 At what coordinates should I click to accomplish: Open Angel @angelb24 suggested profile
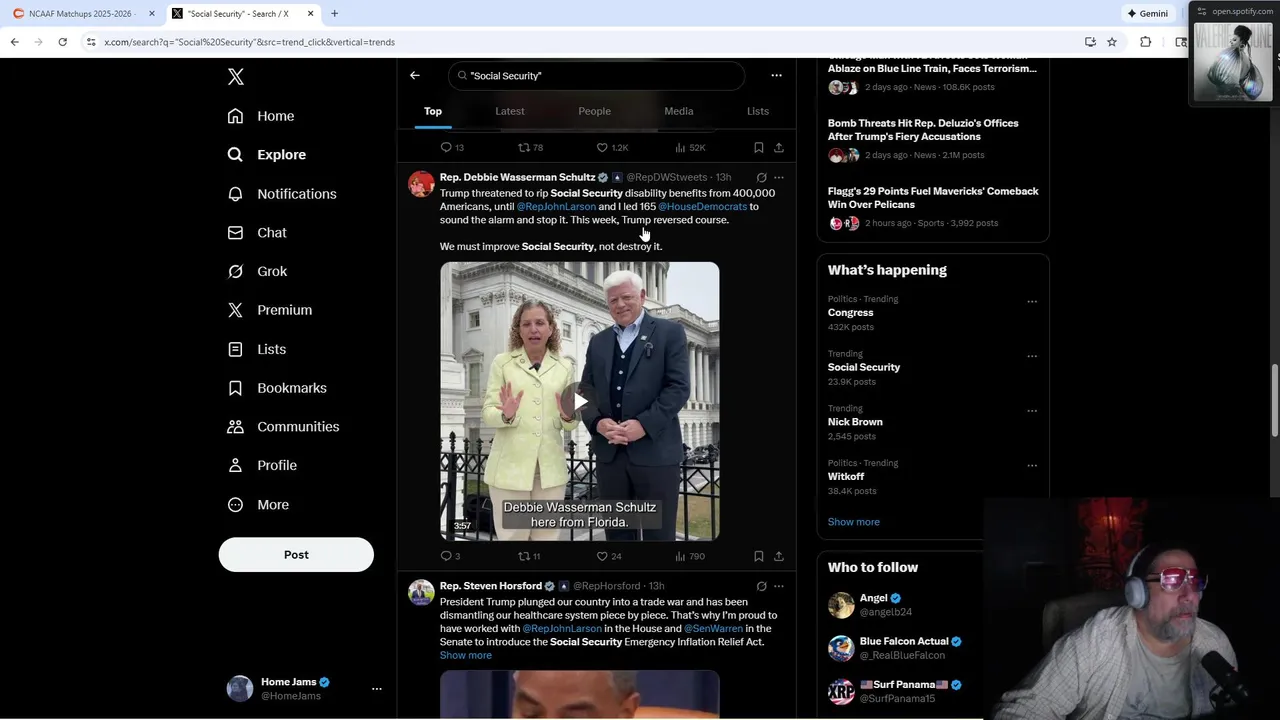(886, 605)
